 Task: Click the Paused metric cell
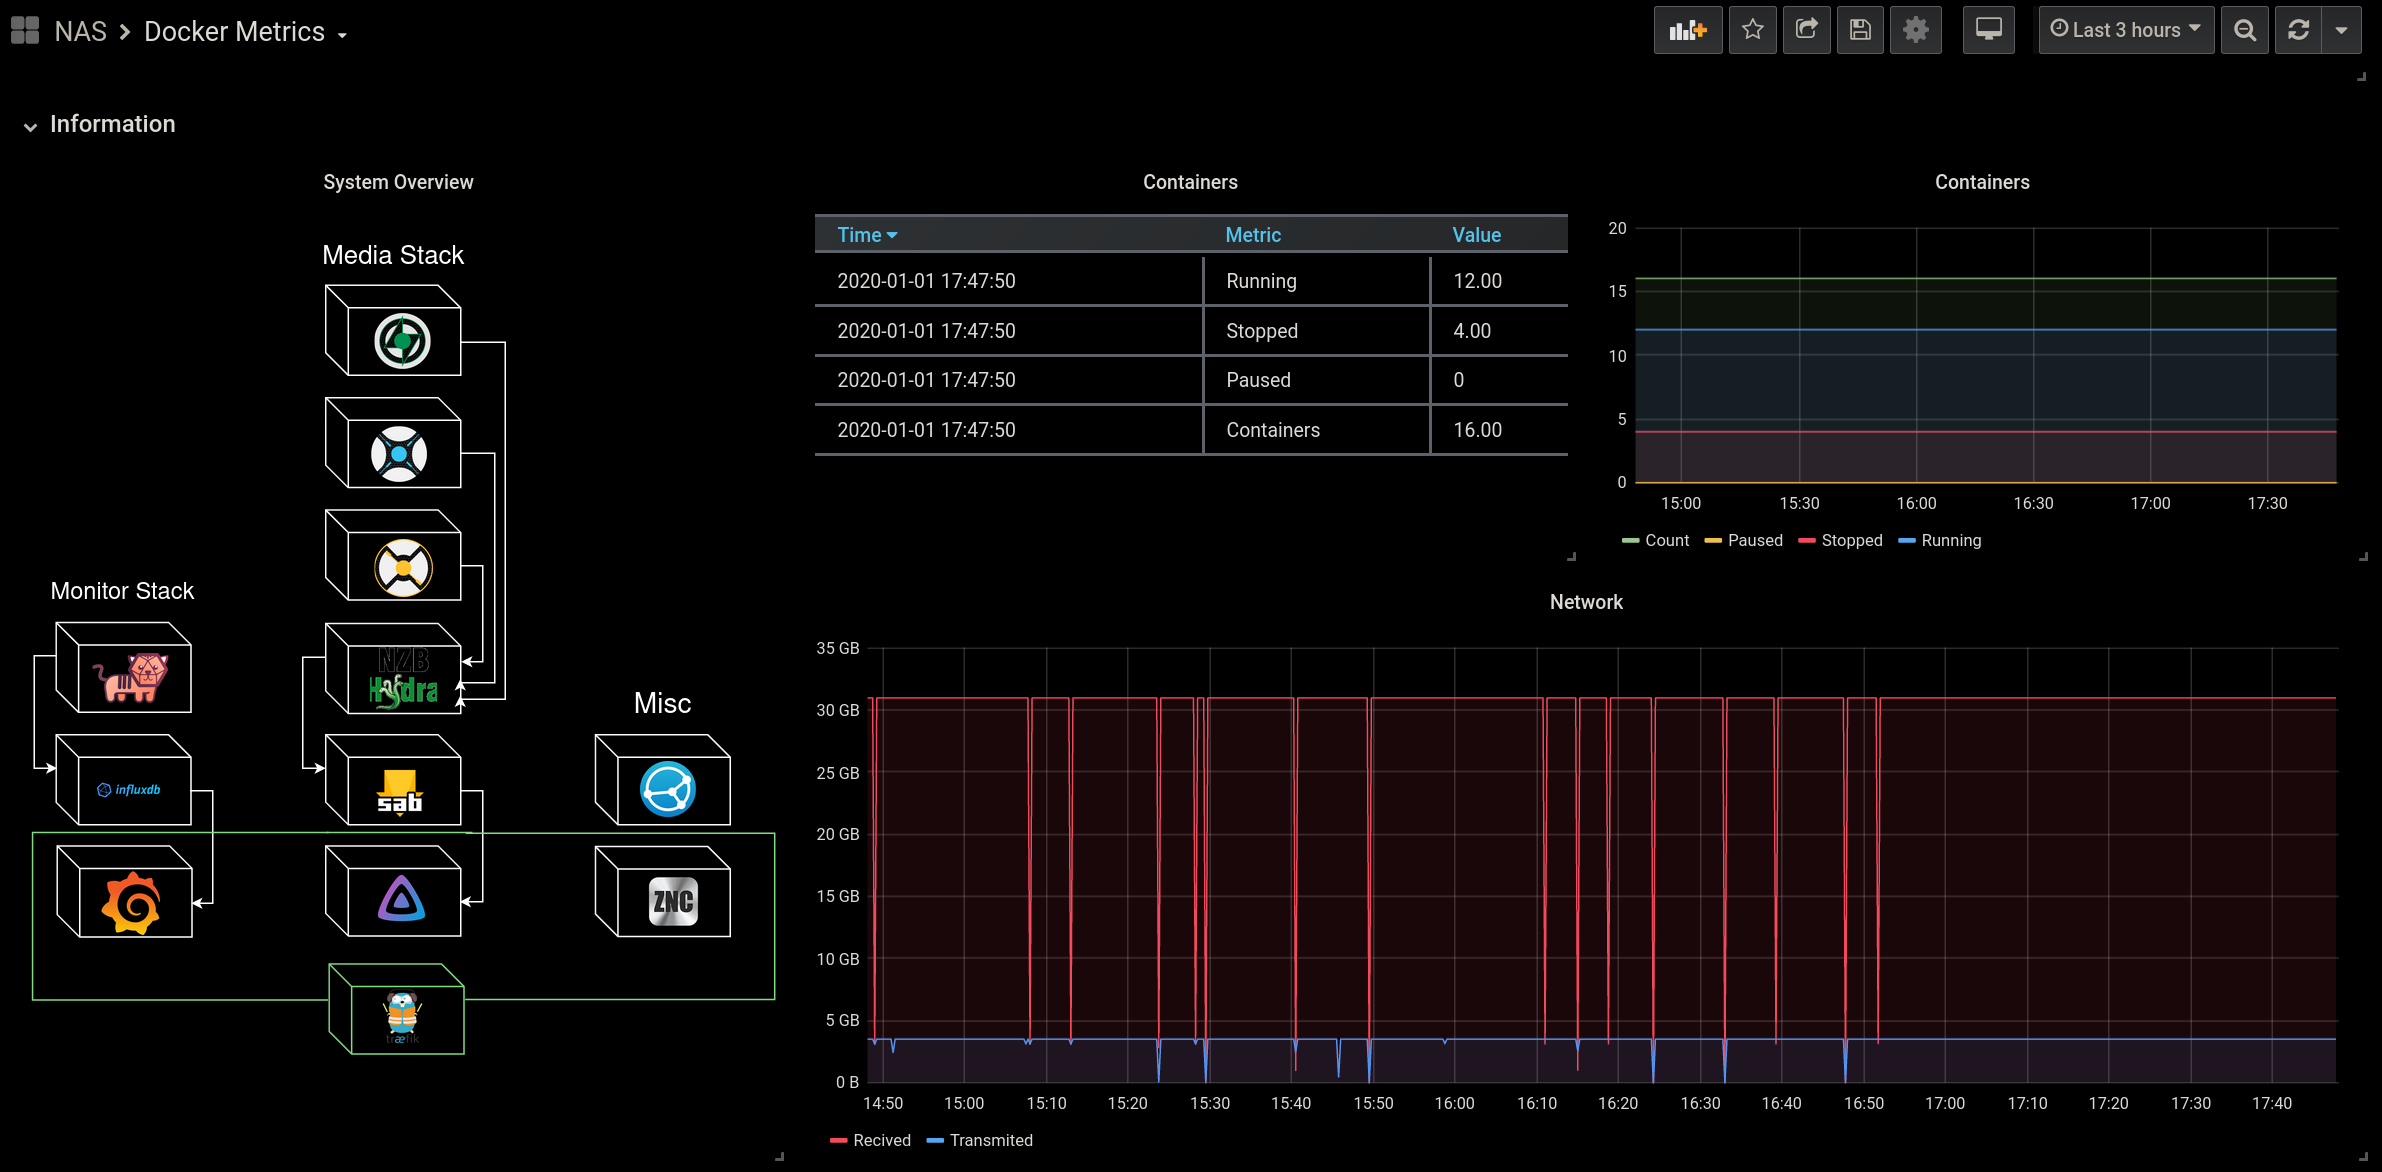coord(1317,380)
